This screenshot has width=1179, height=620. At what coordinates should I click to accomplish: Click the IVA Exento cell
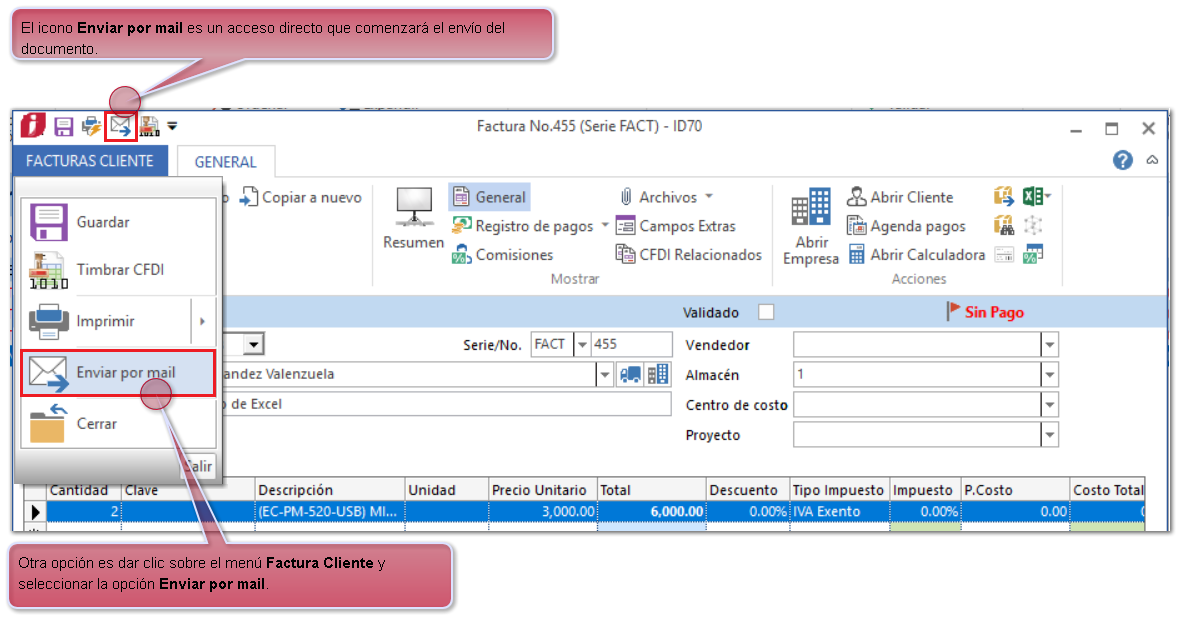click(x=839, y=512)
